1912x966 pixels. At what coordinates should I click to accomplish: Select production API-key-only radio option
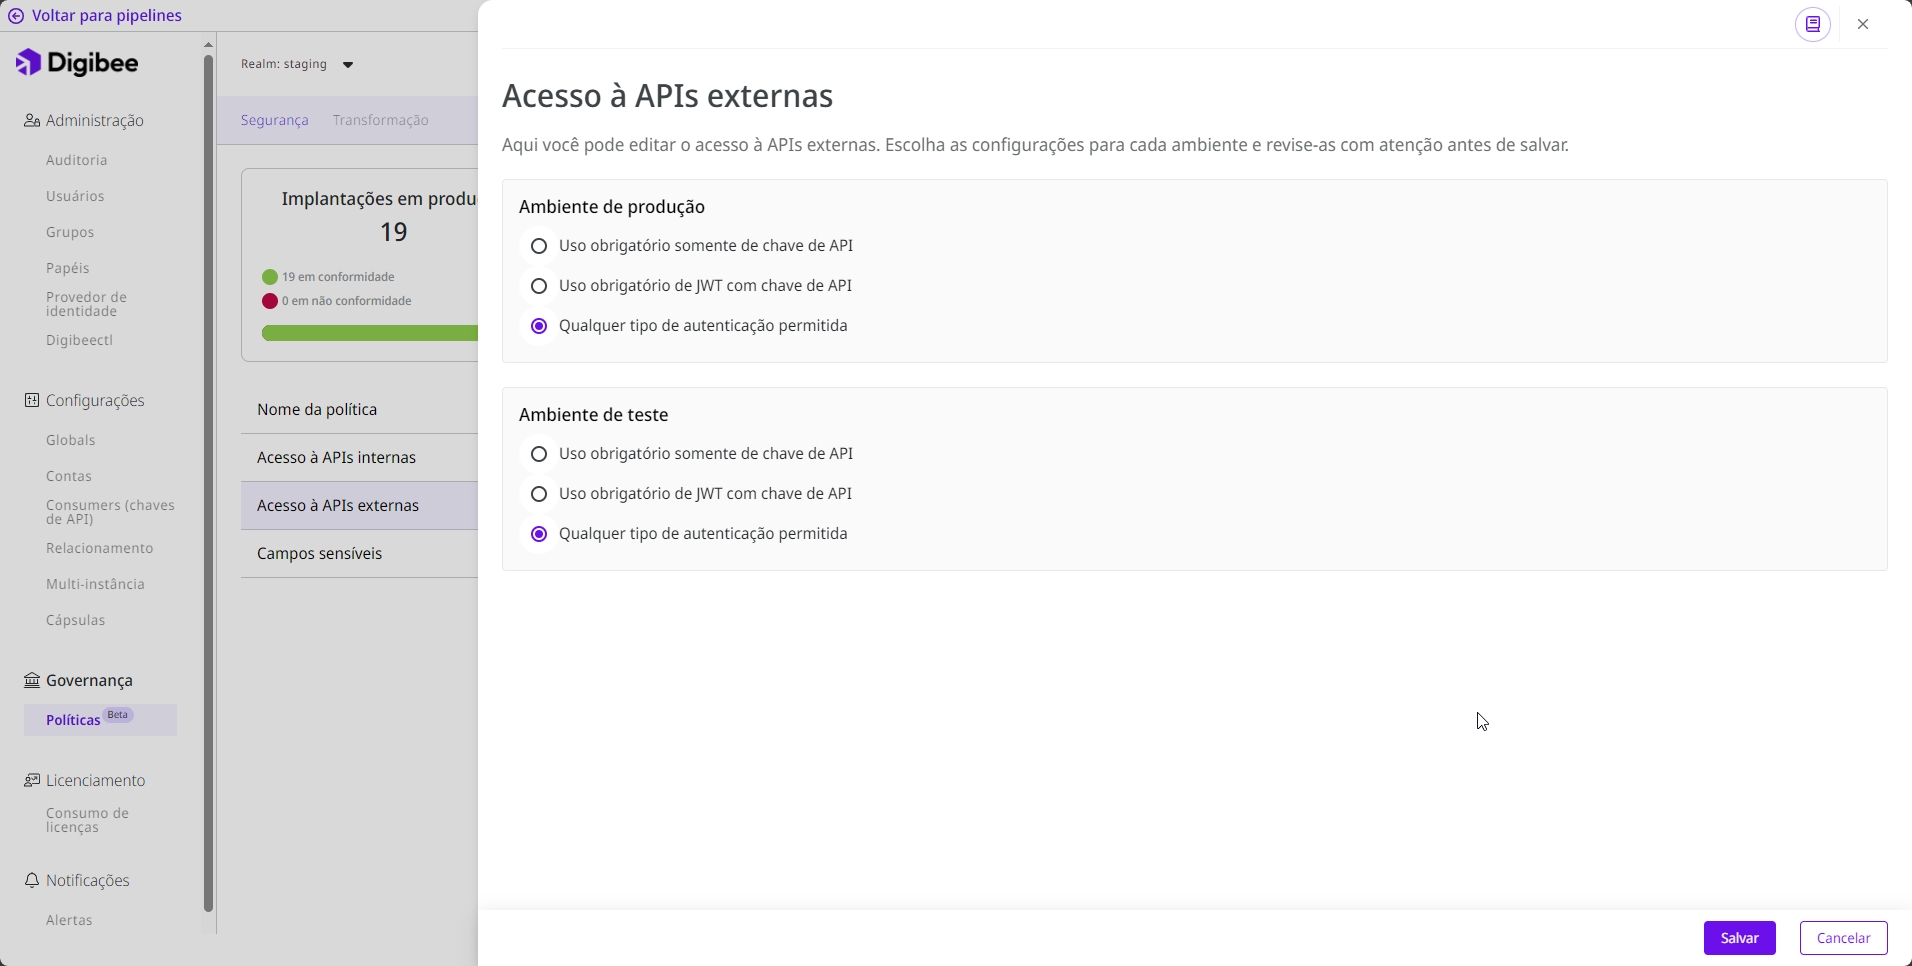539,246
